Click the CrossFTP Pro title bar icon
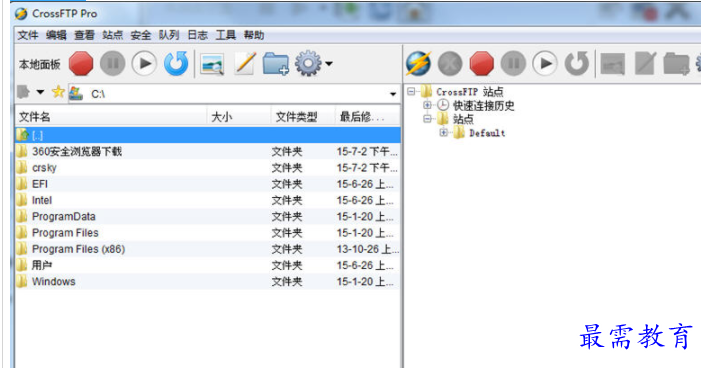Screen dimensions: 701x368 (x=21, y=14)
